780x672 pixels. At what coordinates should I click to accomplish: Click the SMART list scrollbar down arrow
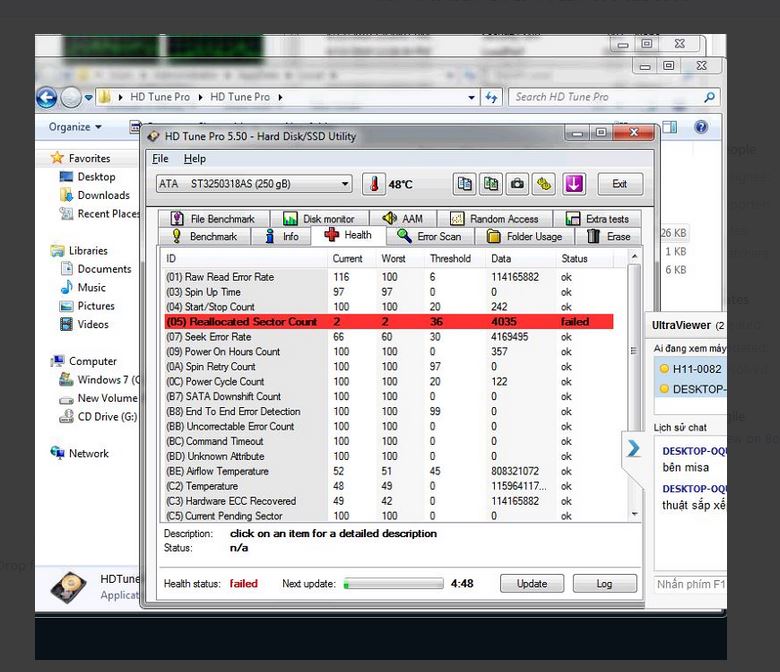[634, 514]
